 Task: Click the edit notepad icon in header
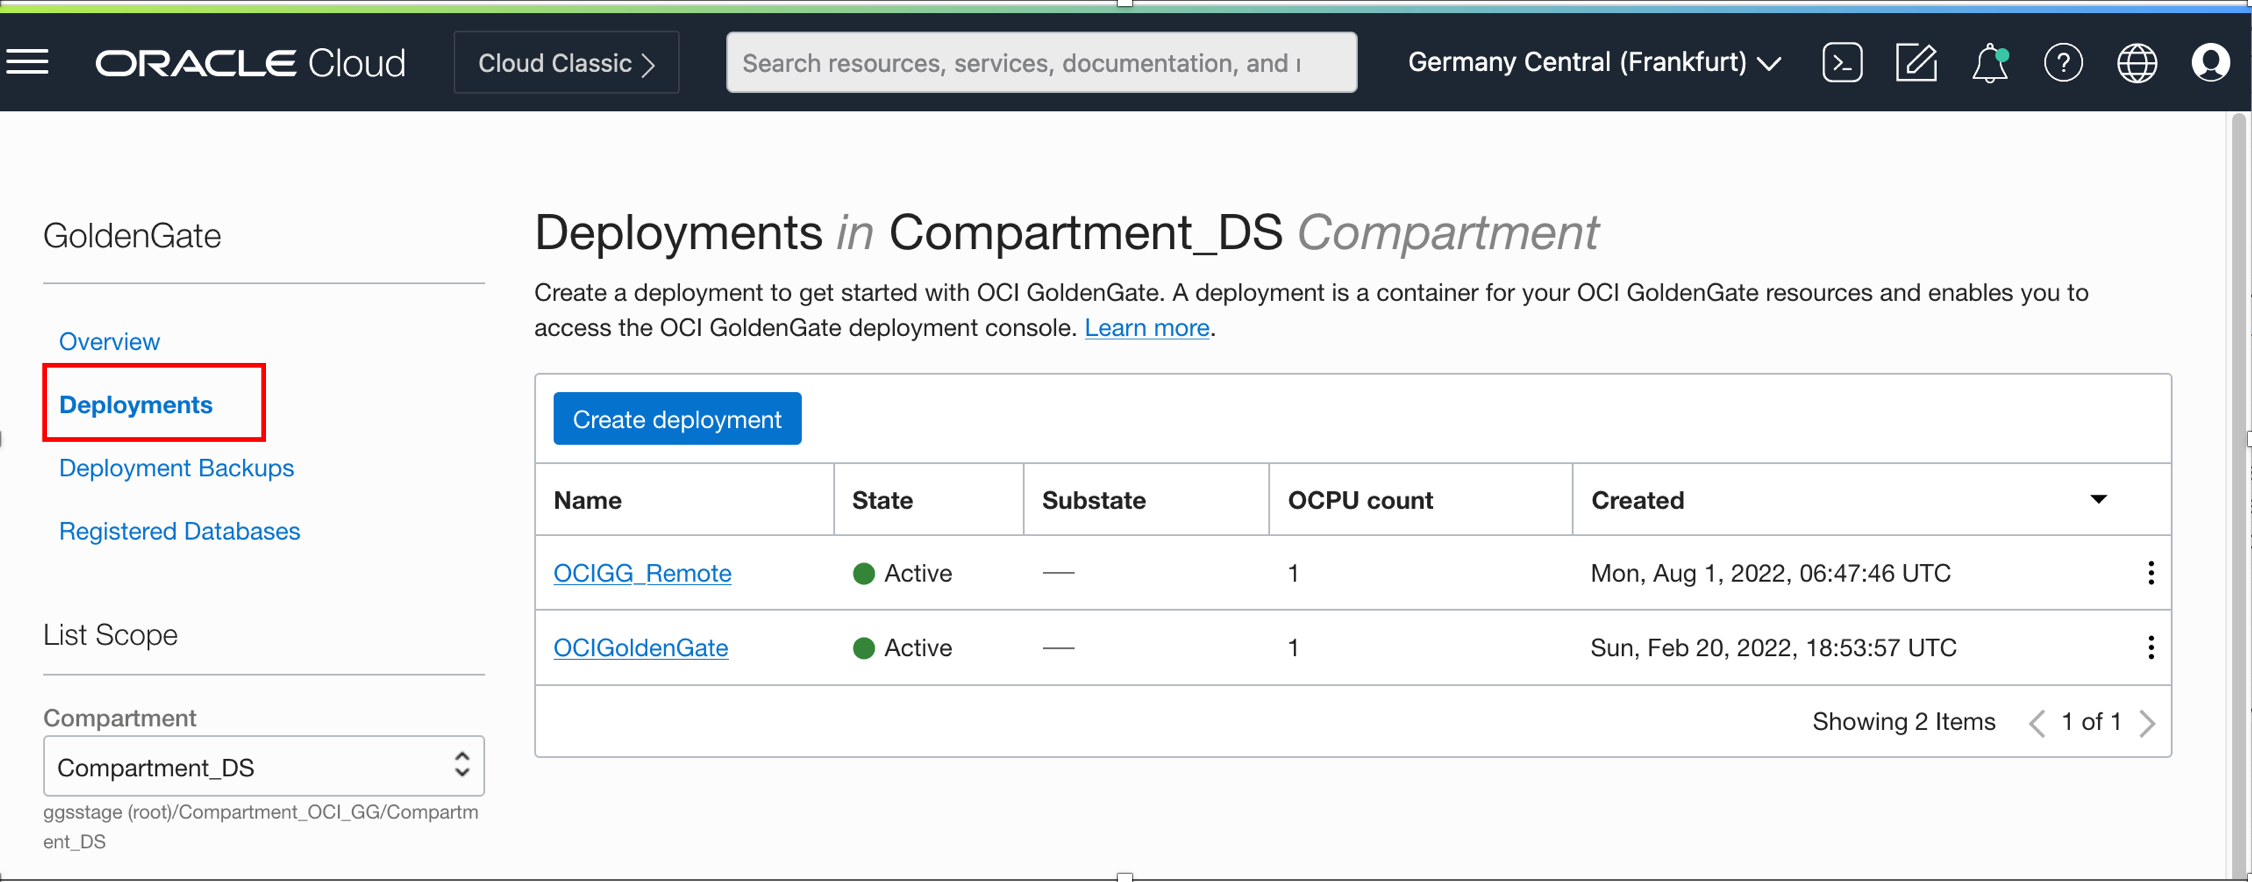(1916, 63)
